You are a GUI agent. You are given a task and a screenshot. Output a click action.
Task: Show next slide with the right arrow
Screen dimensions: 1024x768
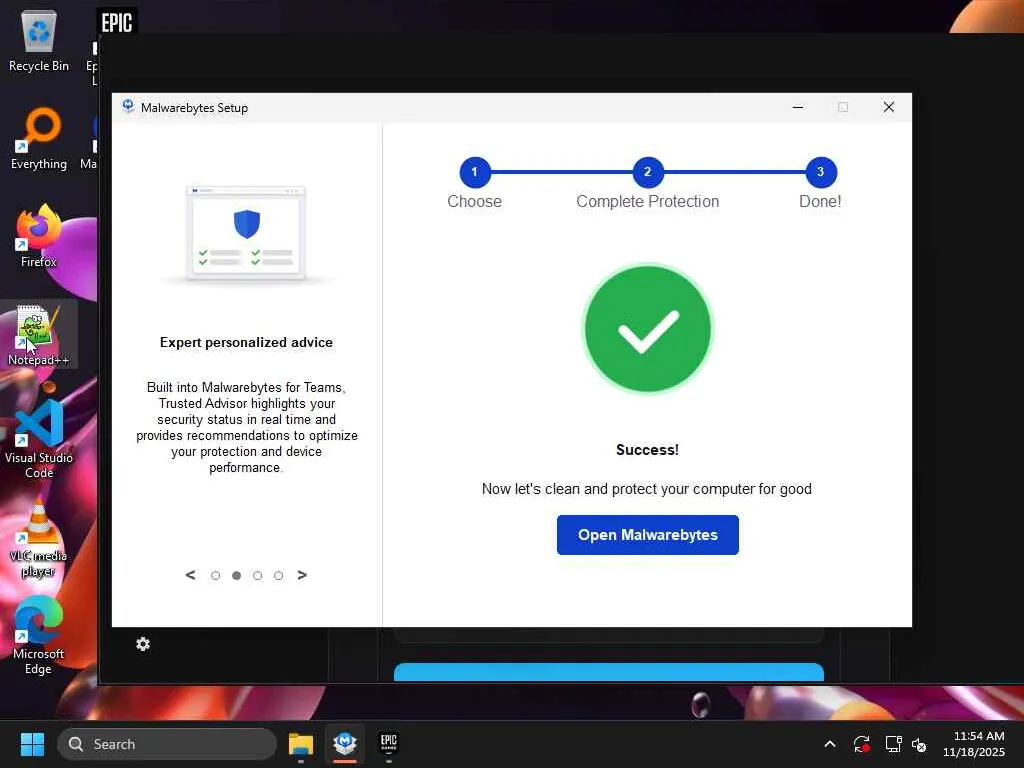pyautogui.click(x=302, y=575)
